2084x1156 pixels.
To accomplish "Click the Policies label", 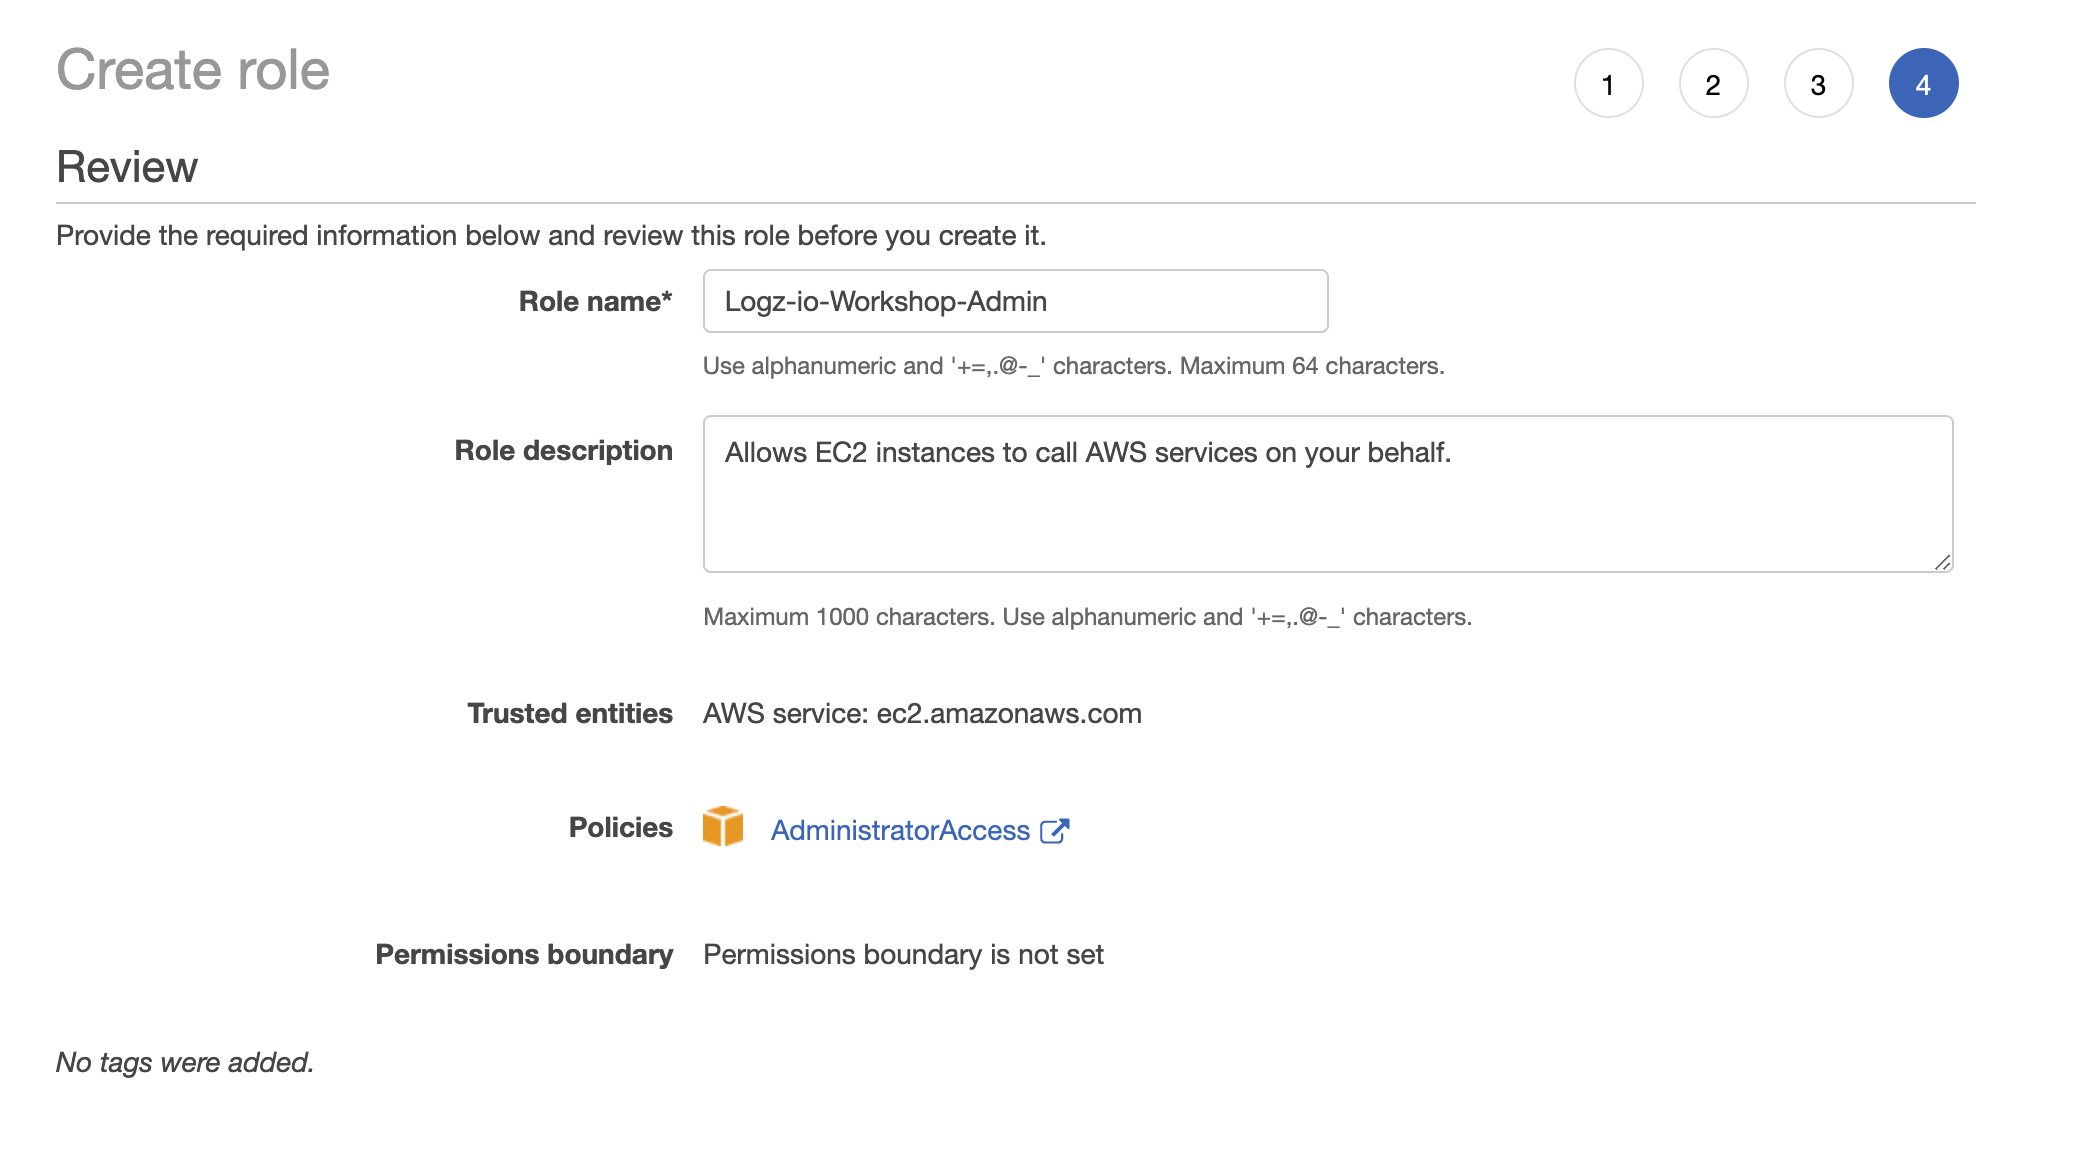I will (620, 827).
